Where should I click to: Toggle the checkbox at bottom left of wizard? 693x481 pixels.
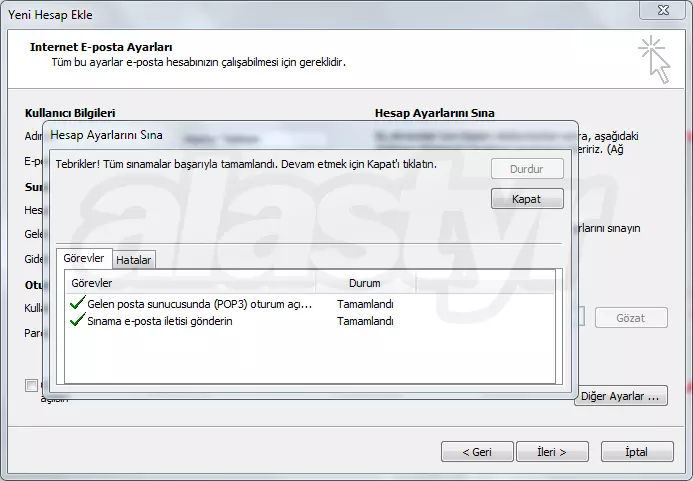coord(31,386)
